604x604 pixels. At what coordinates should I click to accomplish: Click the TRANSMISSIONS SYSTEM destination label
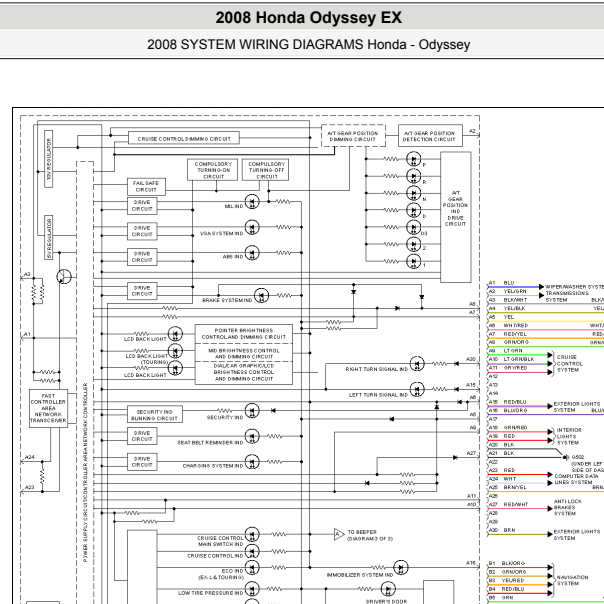567,296
